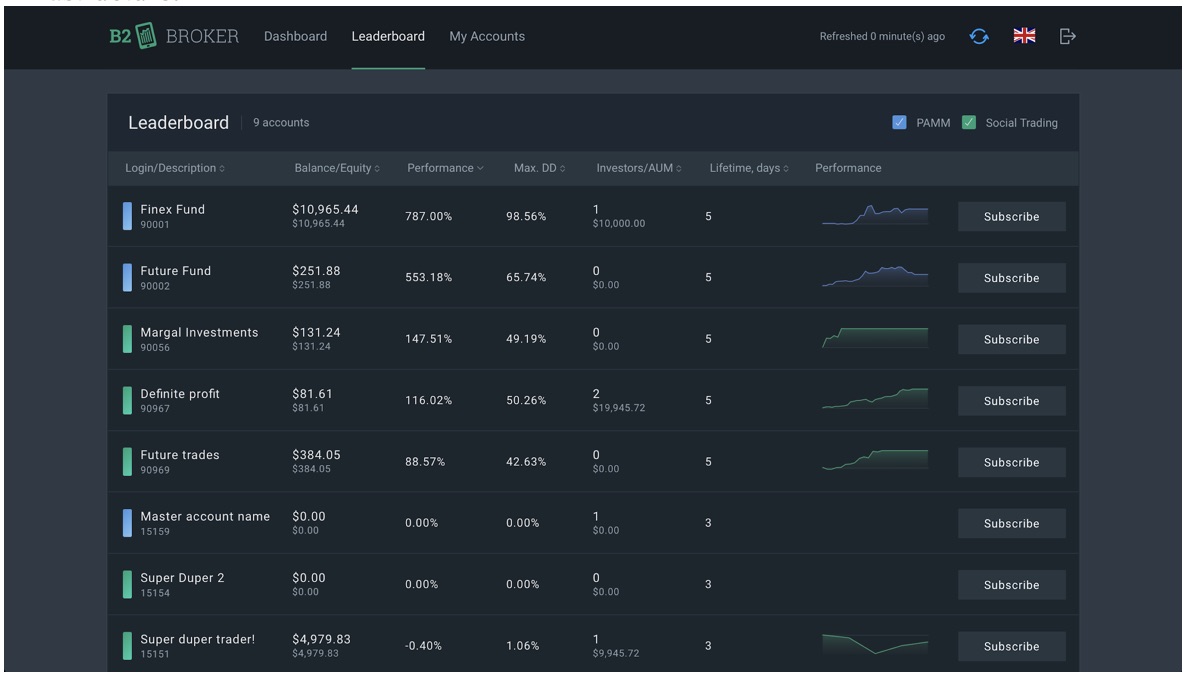
Task: Sort by Max. DD column
Action: [539, 168]
